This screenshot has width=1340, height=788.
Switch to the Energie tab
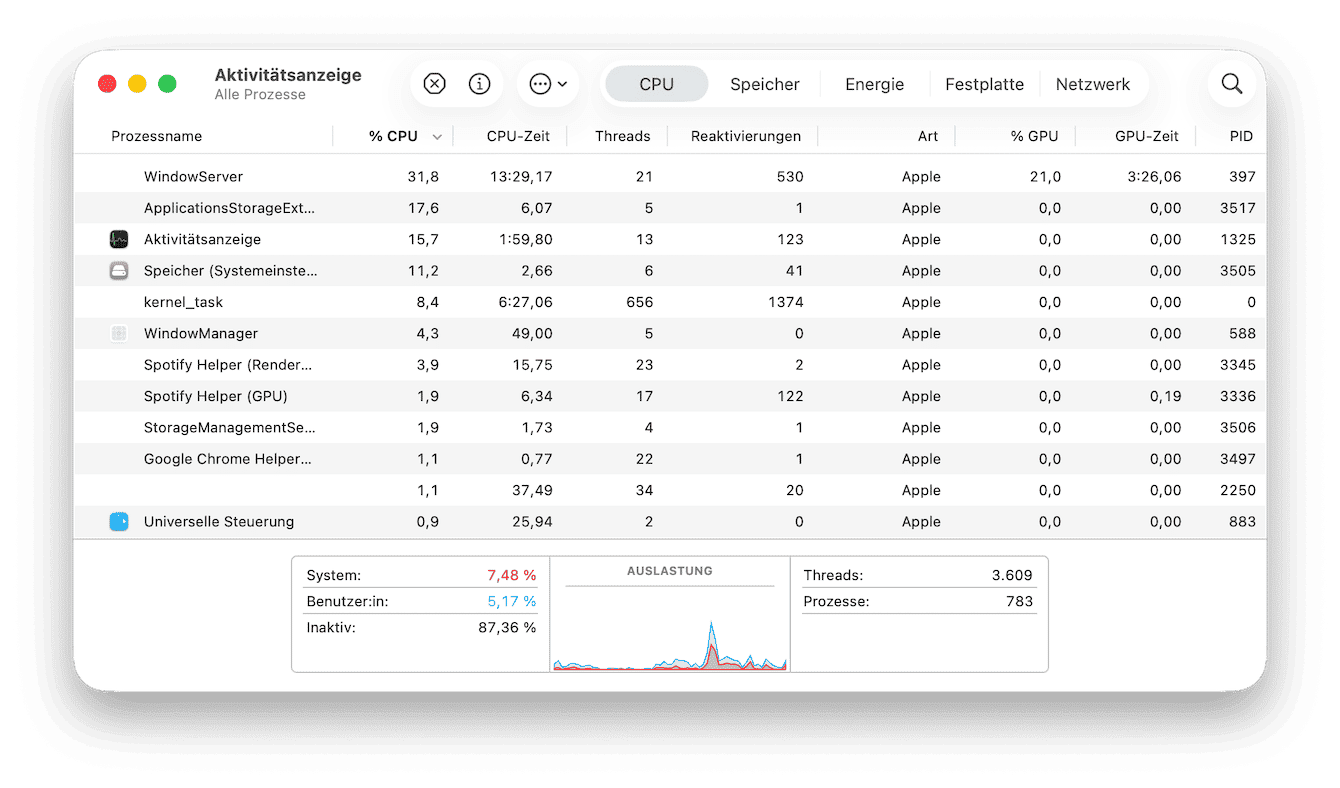[874, 84]
